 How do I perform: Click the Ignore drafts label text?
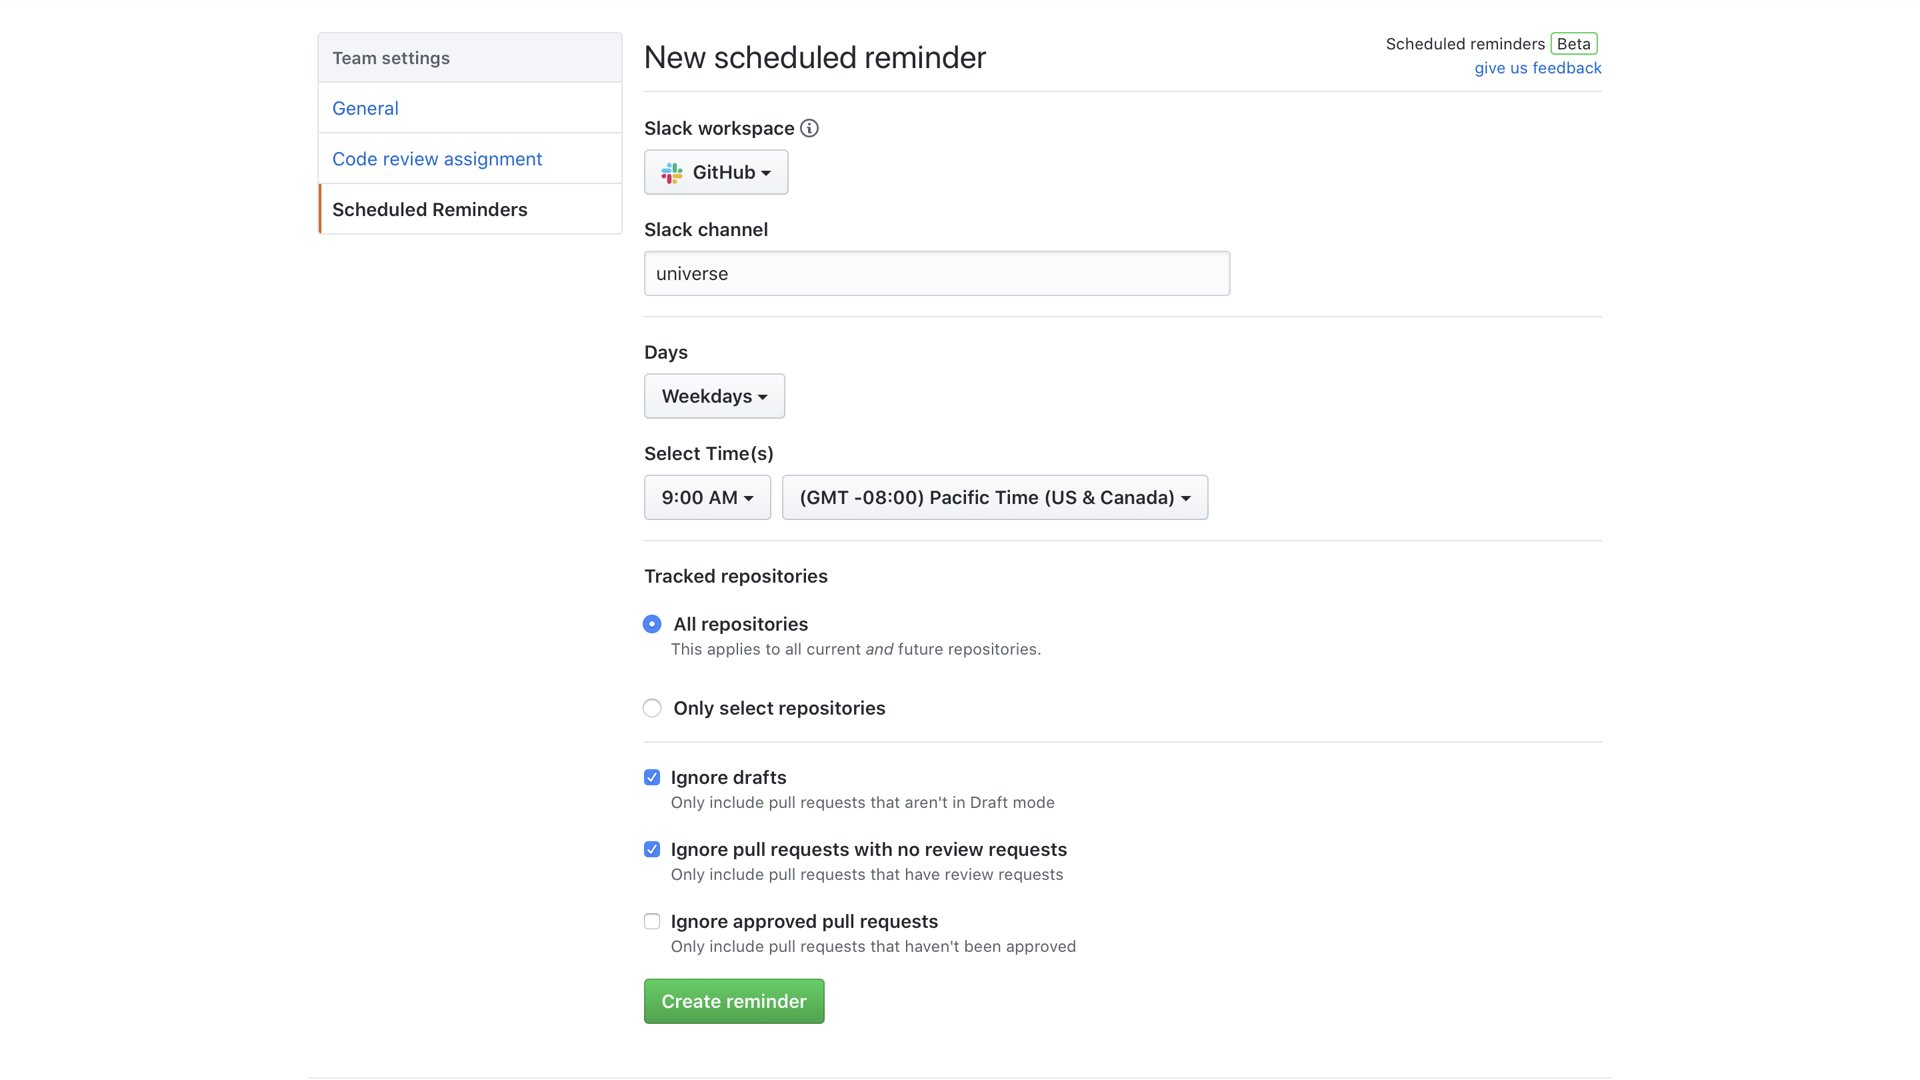[728, 778]
